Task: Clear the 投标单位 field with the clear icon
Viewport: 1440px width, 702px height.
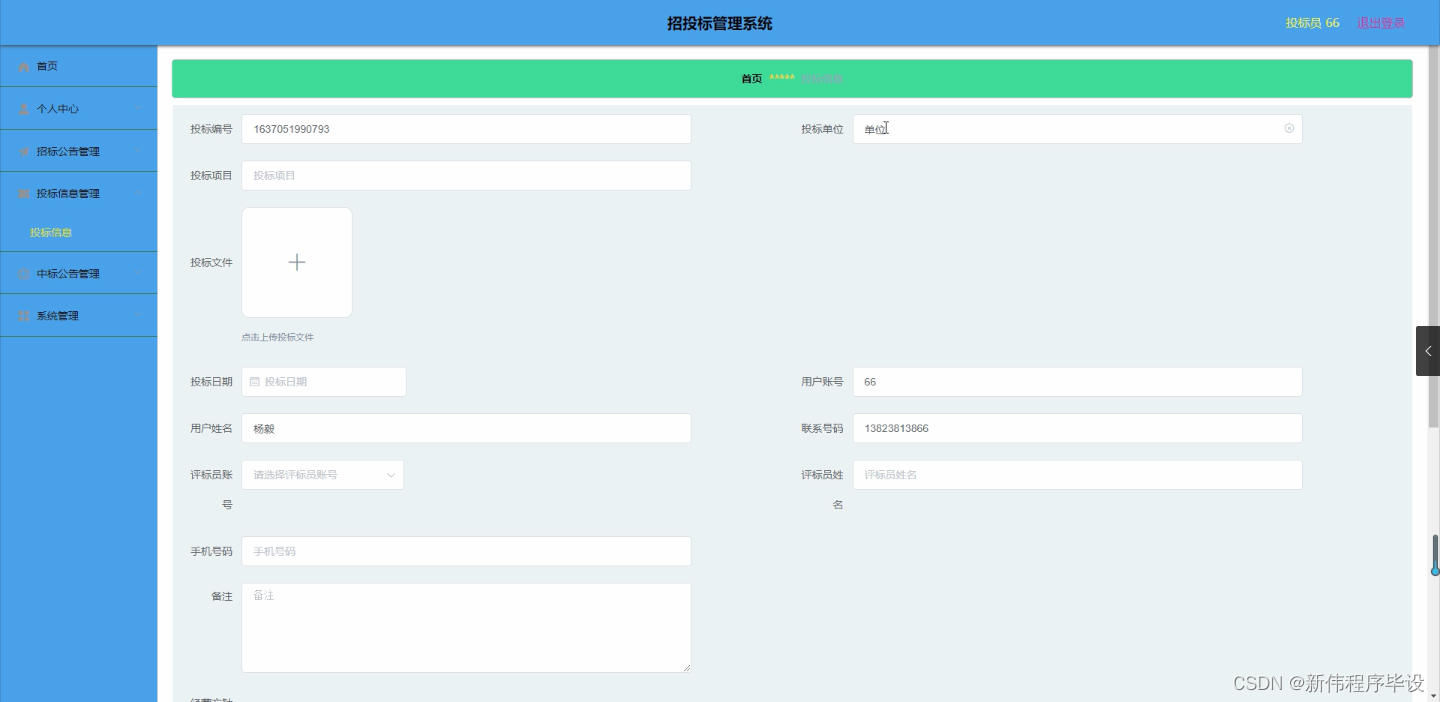Action: [1289, 128]
